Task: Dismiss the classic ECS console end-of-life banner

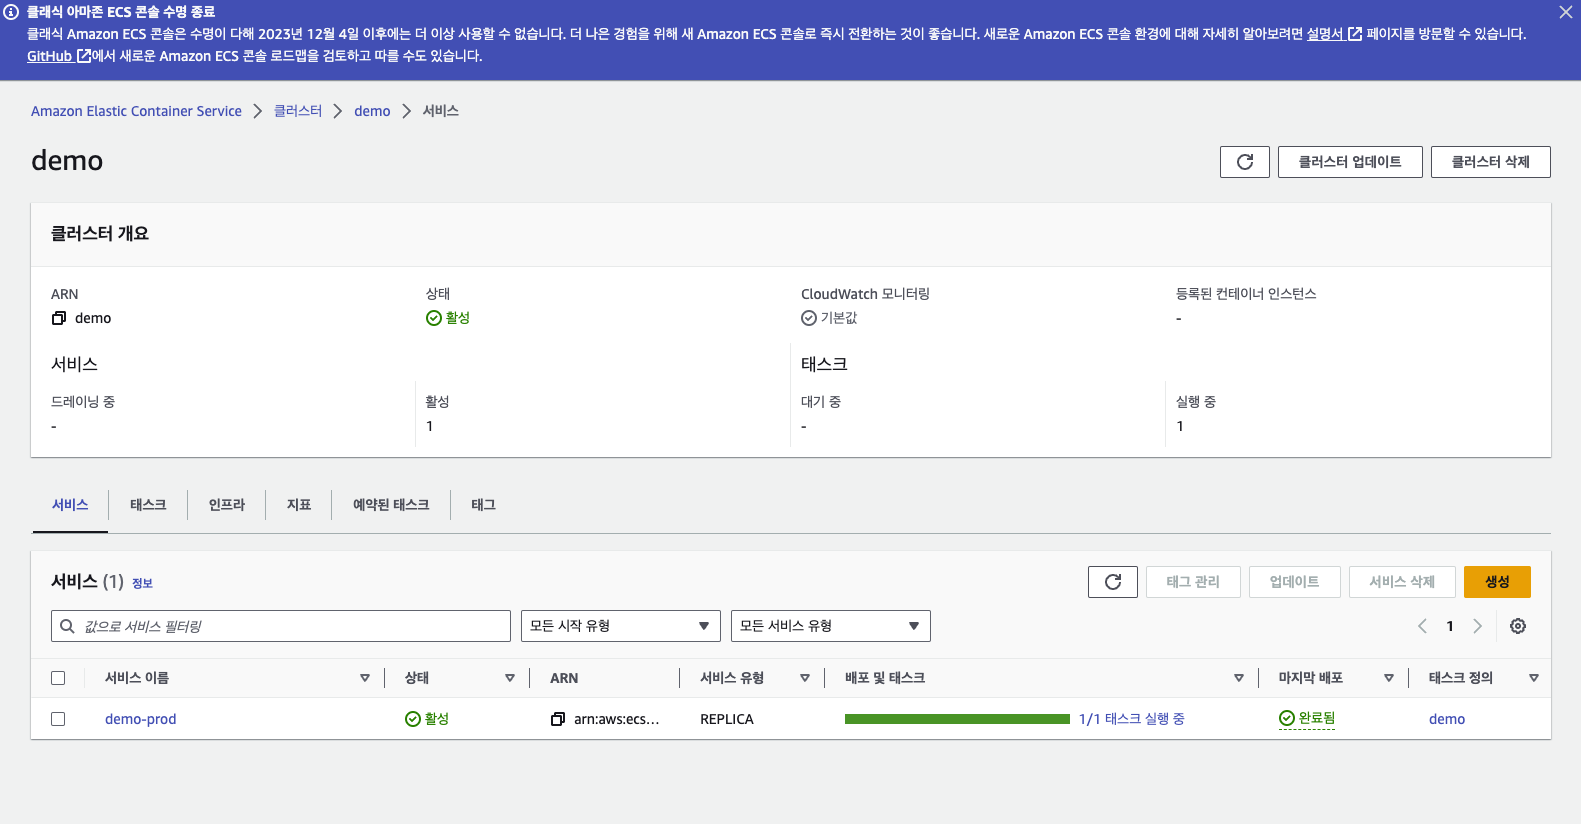Action: [x=1565, y=12]
